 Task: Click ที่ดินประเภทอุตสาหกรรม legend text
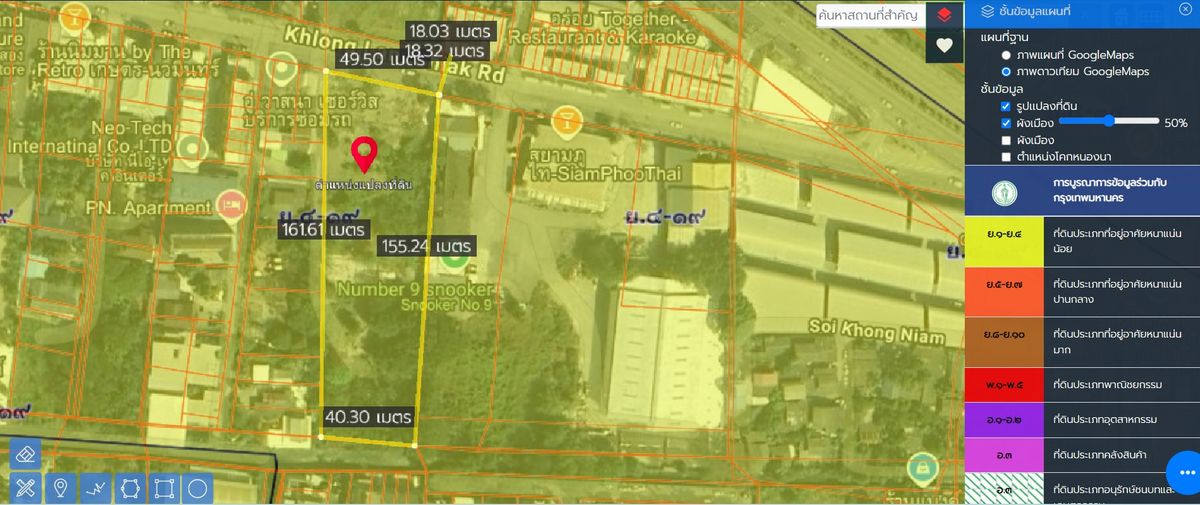point(1106,419)
